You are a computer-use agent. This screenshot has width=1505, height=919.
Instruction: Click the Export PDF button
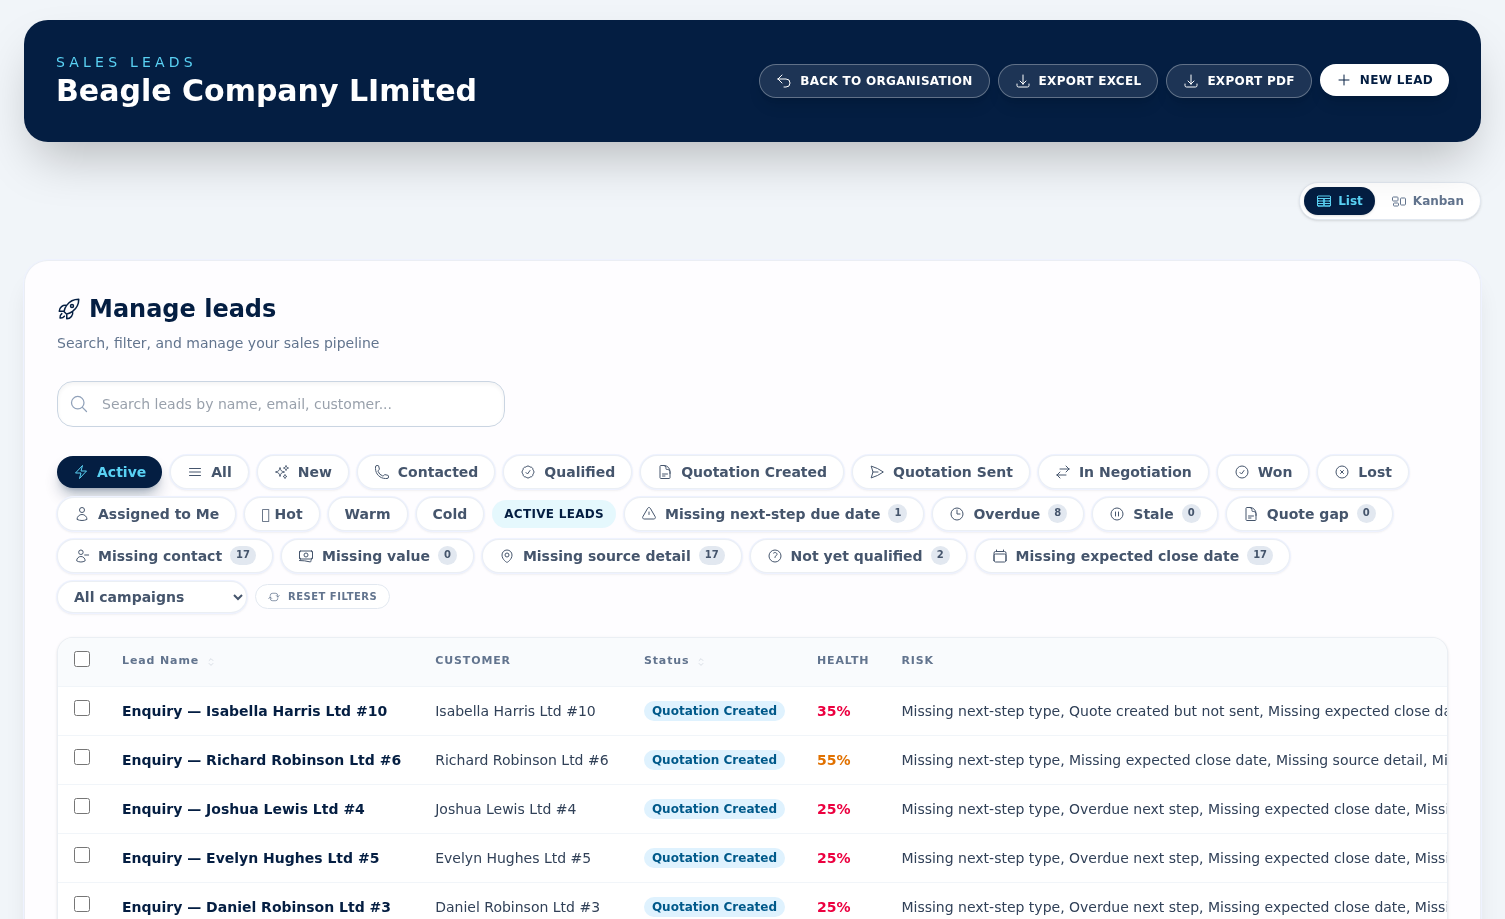pos(1239,81)
